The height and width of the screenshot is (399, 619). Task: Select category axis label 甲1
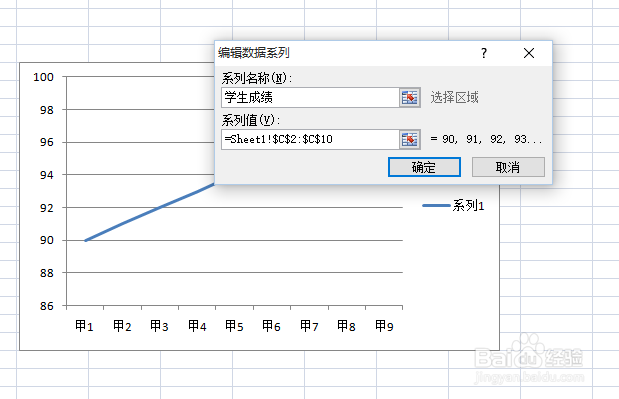[x=84, y=326]
